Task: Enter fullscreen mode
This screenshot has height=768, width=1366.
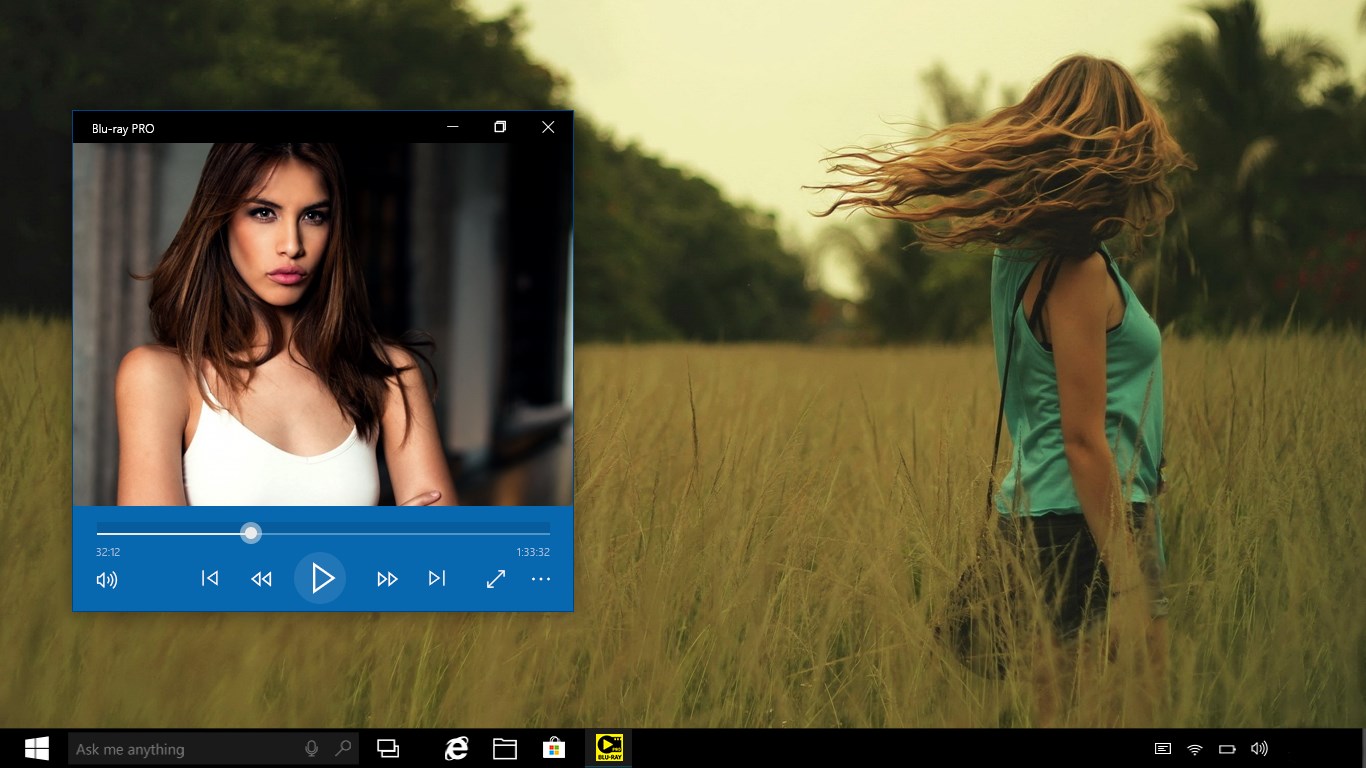Action: pos(496,578)
